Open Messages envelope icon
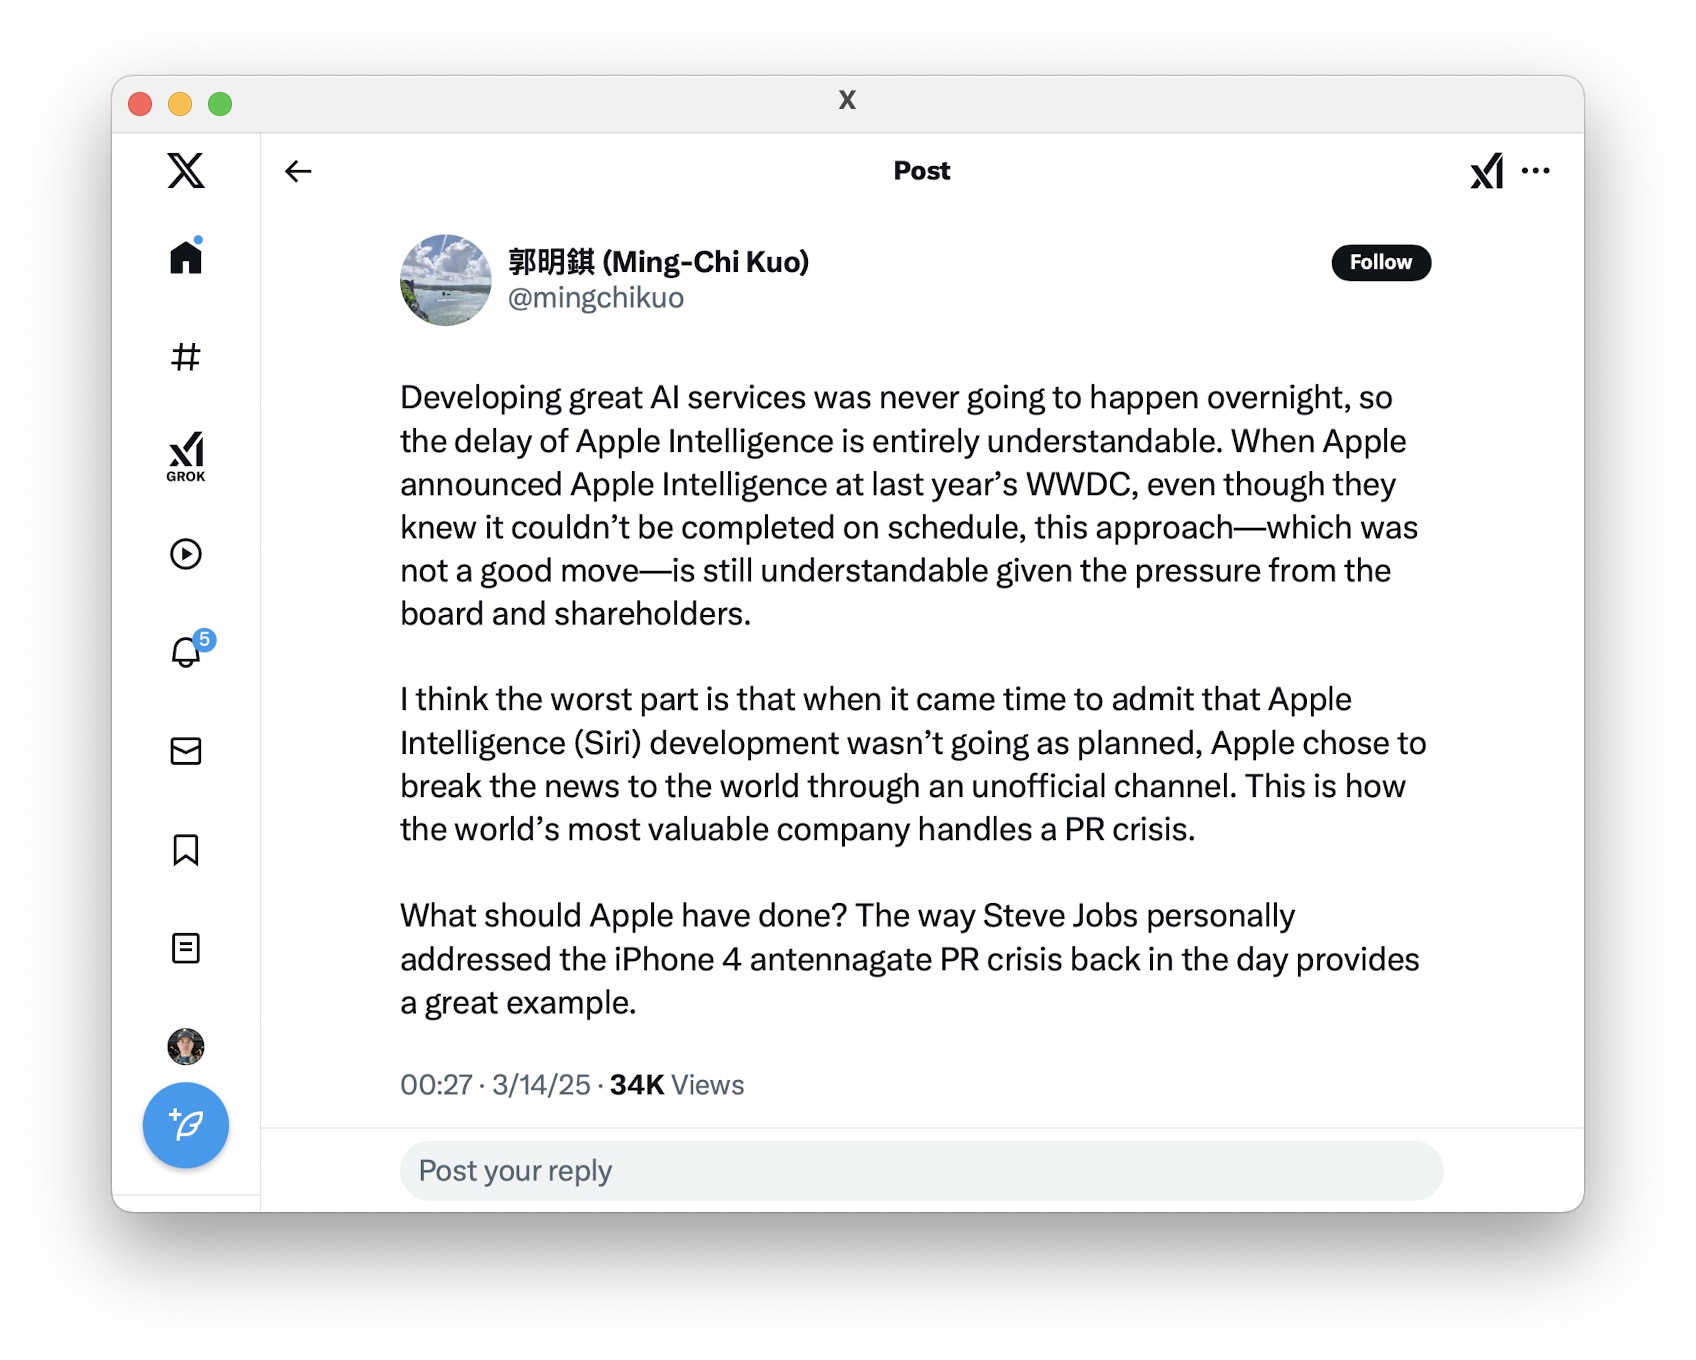This screenshot has height=1360, width=1696. point(186,751)
